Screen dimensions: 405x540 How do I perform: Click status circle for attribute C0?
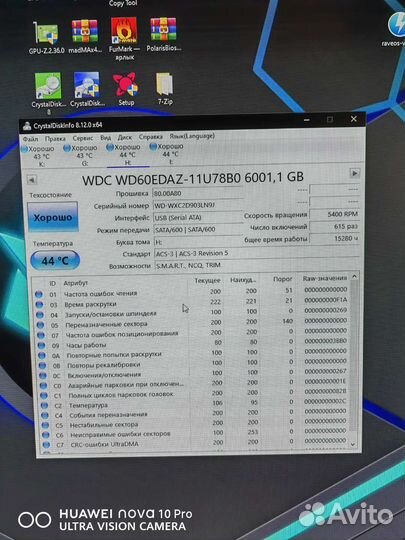click(x=43, y=385)
